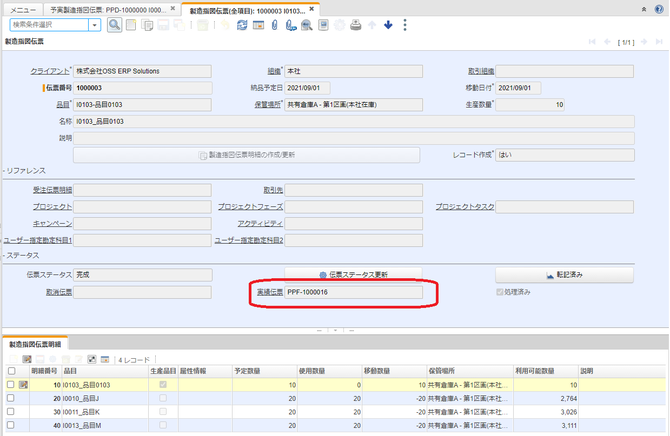Check the row 10 selection checkbox
The image size is (670, 436).
(x=11, y=385)
